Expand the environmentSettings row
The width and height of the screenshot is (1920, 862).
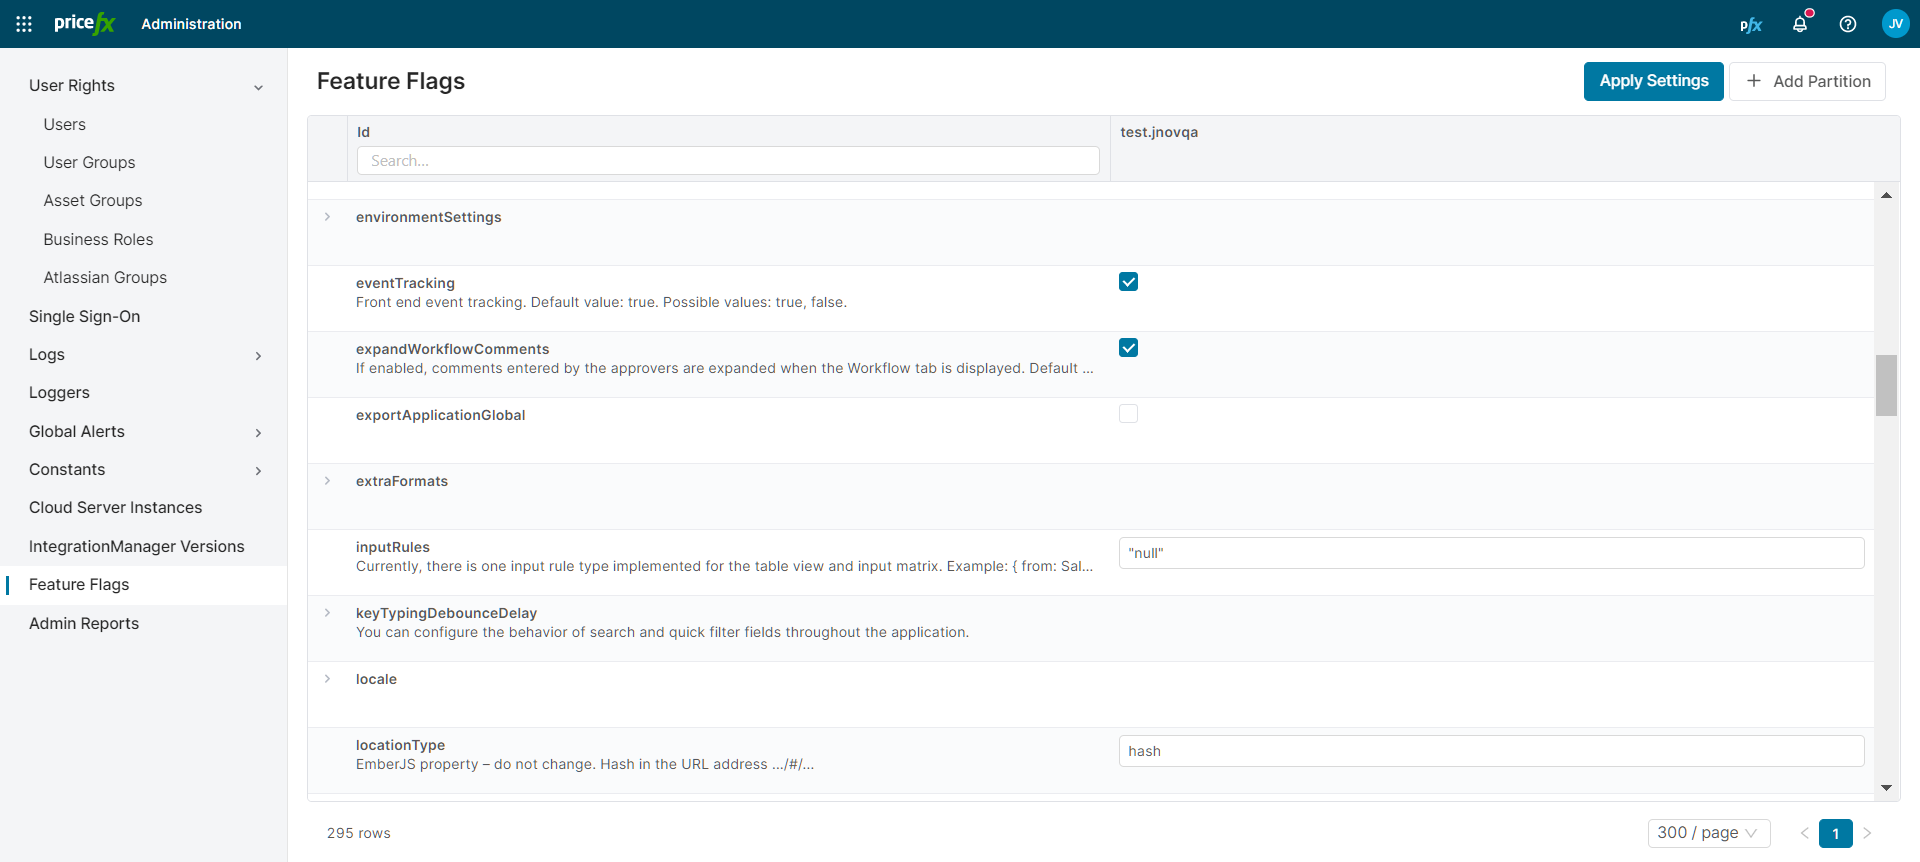pos(327,217)
